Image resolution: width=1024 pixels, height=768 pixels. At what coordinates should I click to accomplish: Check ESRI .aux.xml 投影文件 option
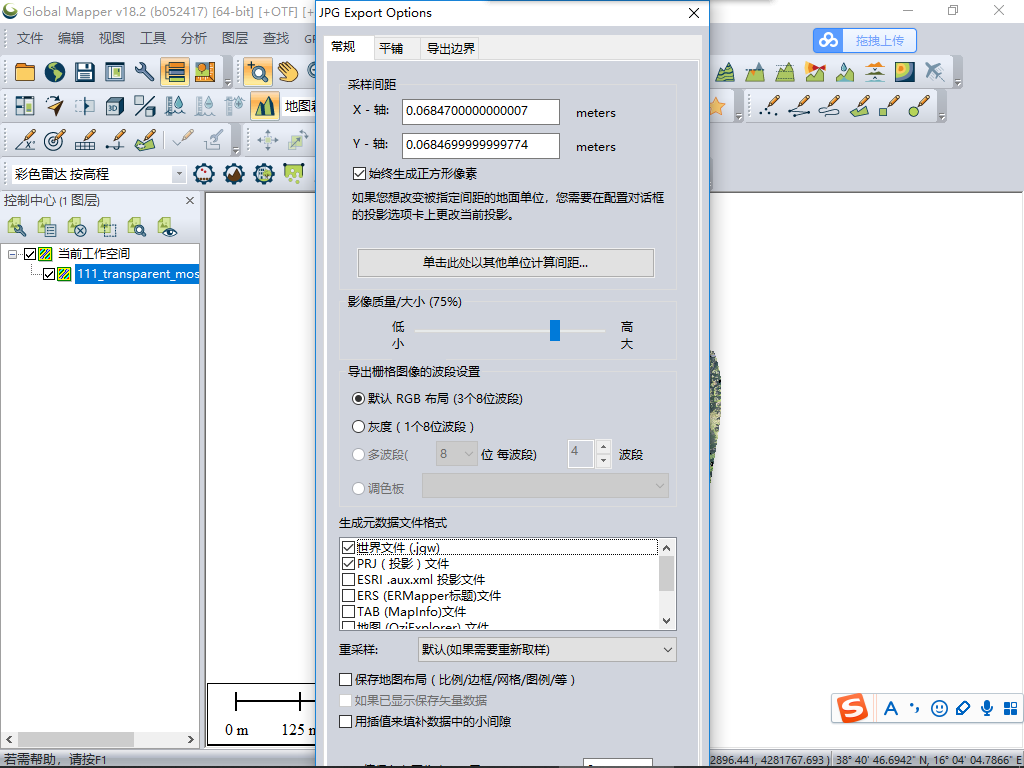pos(349,580)
